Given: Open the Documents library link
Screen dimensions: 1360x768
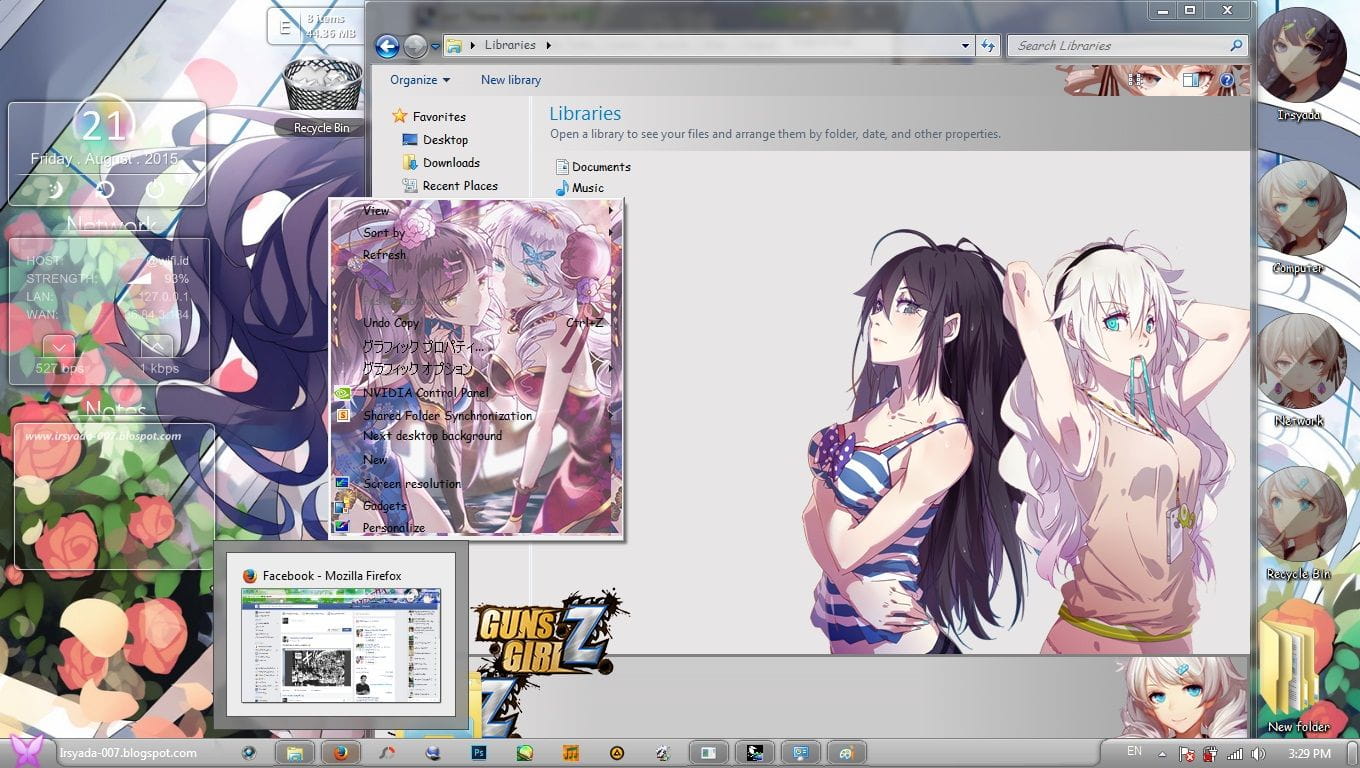Looking at the screenshot, I should [x=601, y=167].
